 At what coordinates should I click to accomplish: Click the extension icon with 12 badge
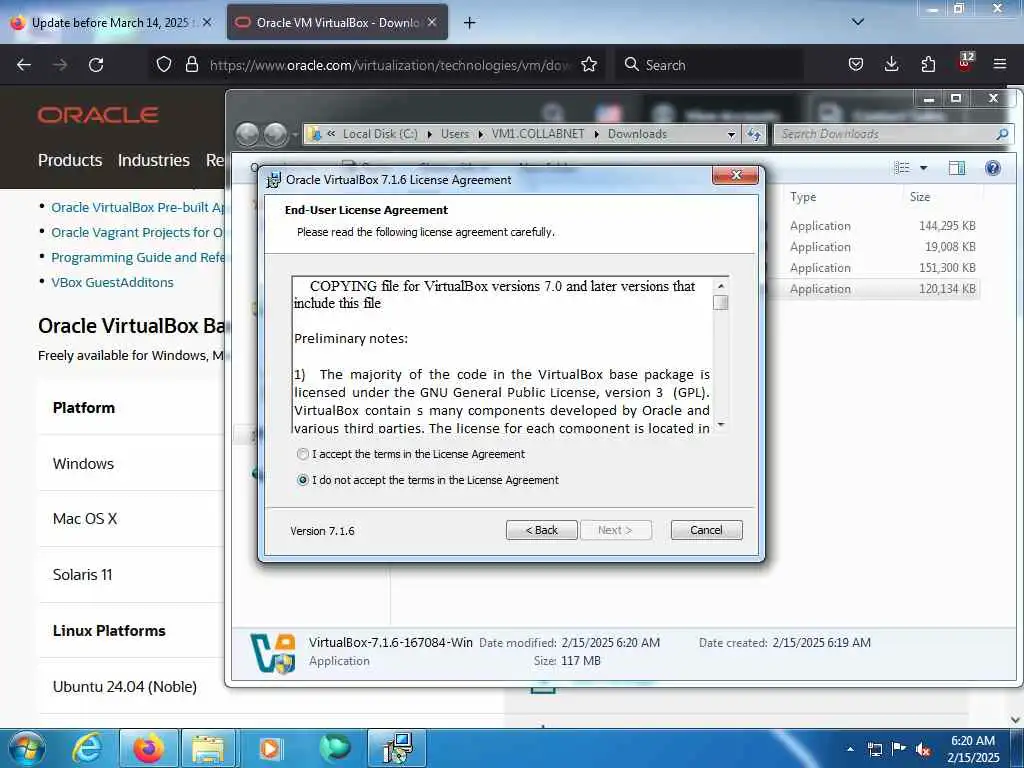pos(965,63)
